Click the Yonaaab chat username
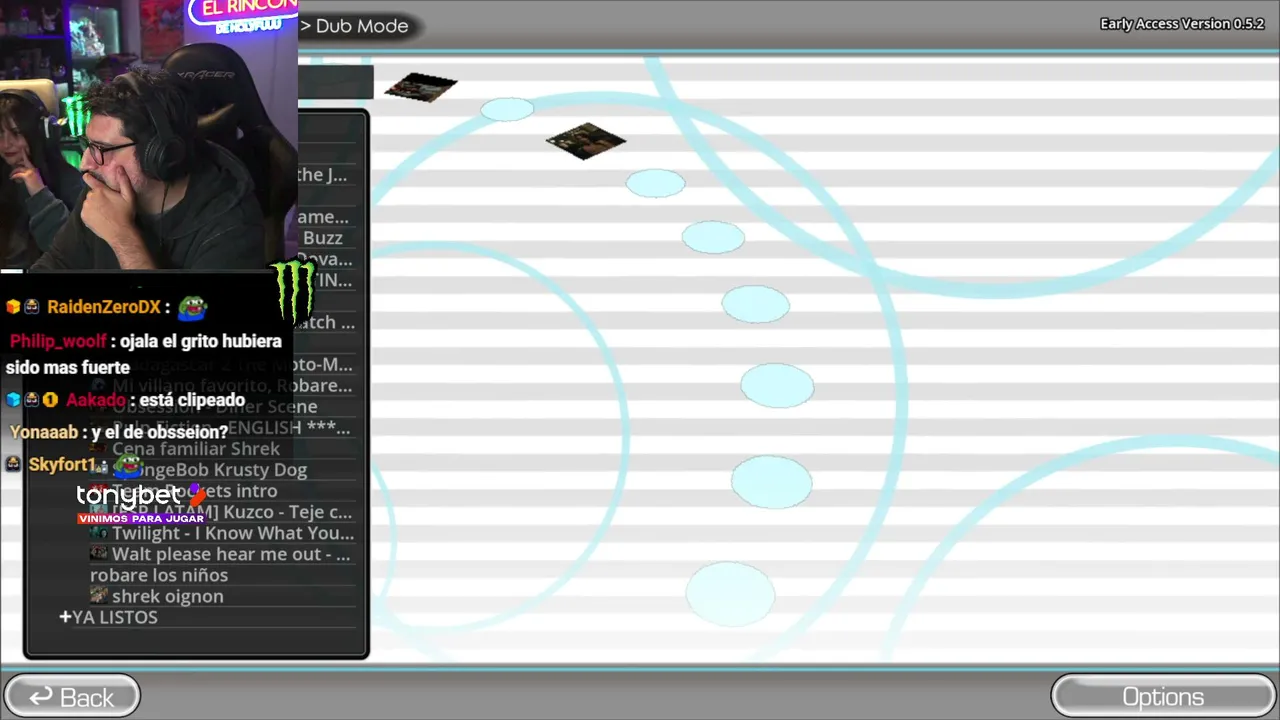The height and width of the screenshot is (720, 1280). pyautogui.click(x=44, y=432)
